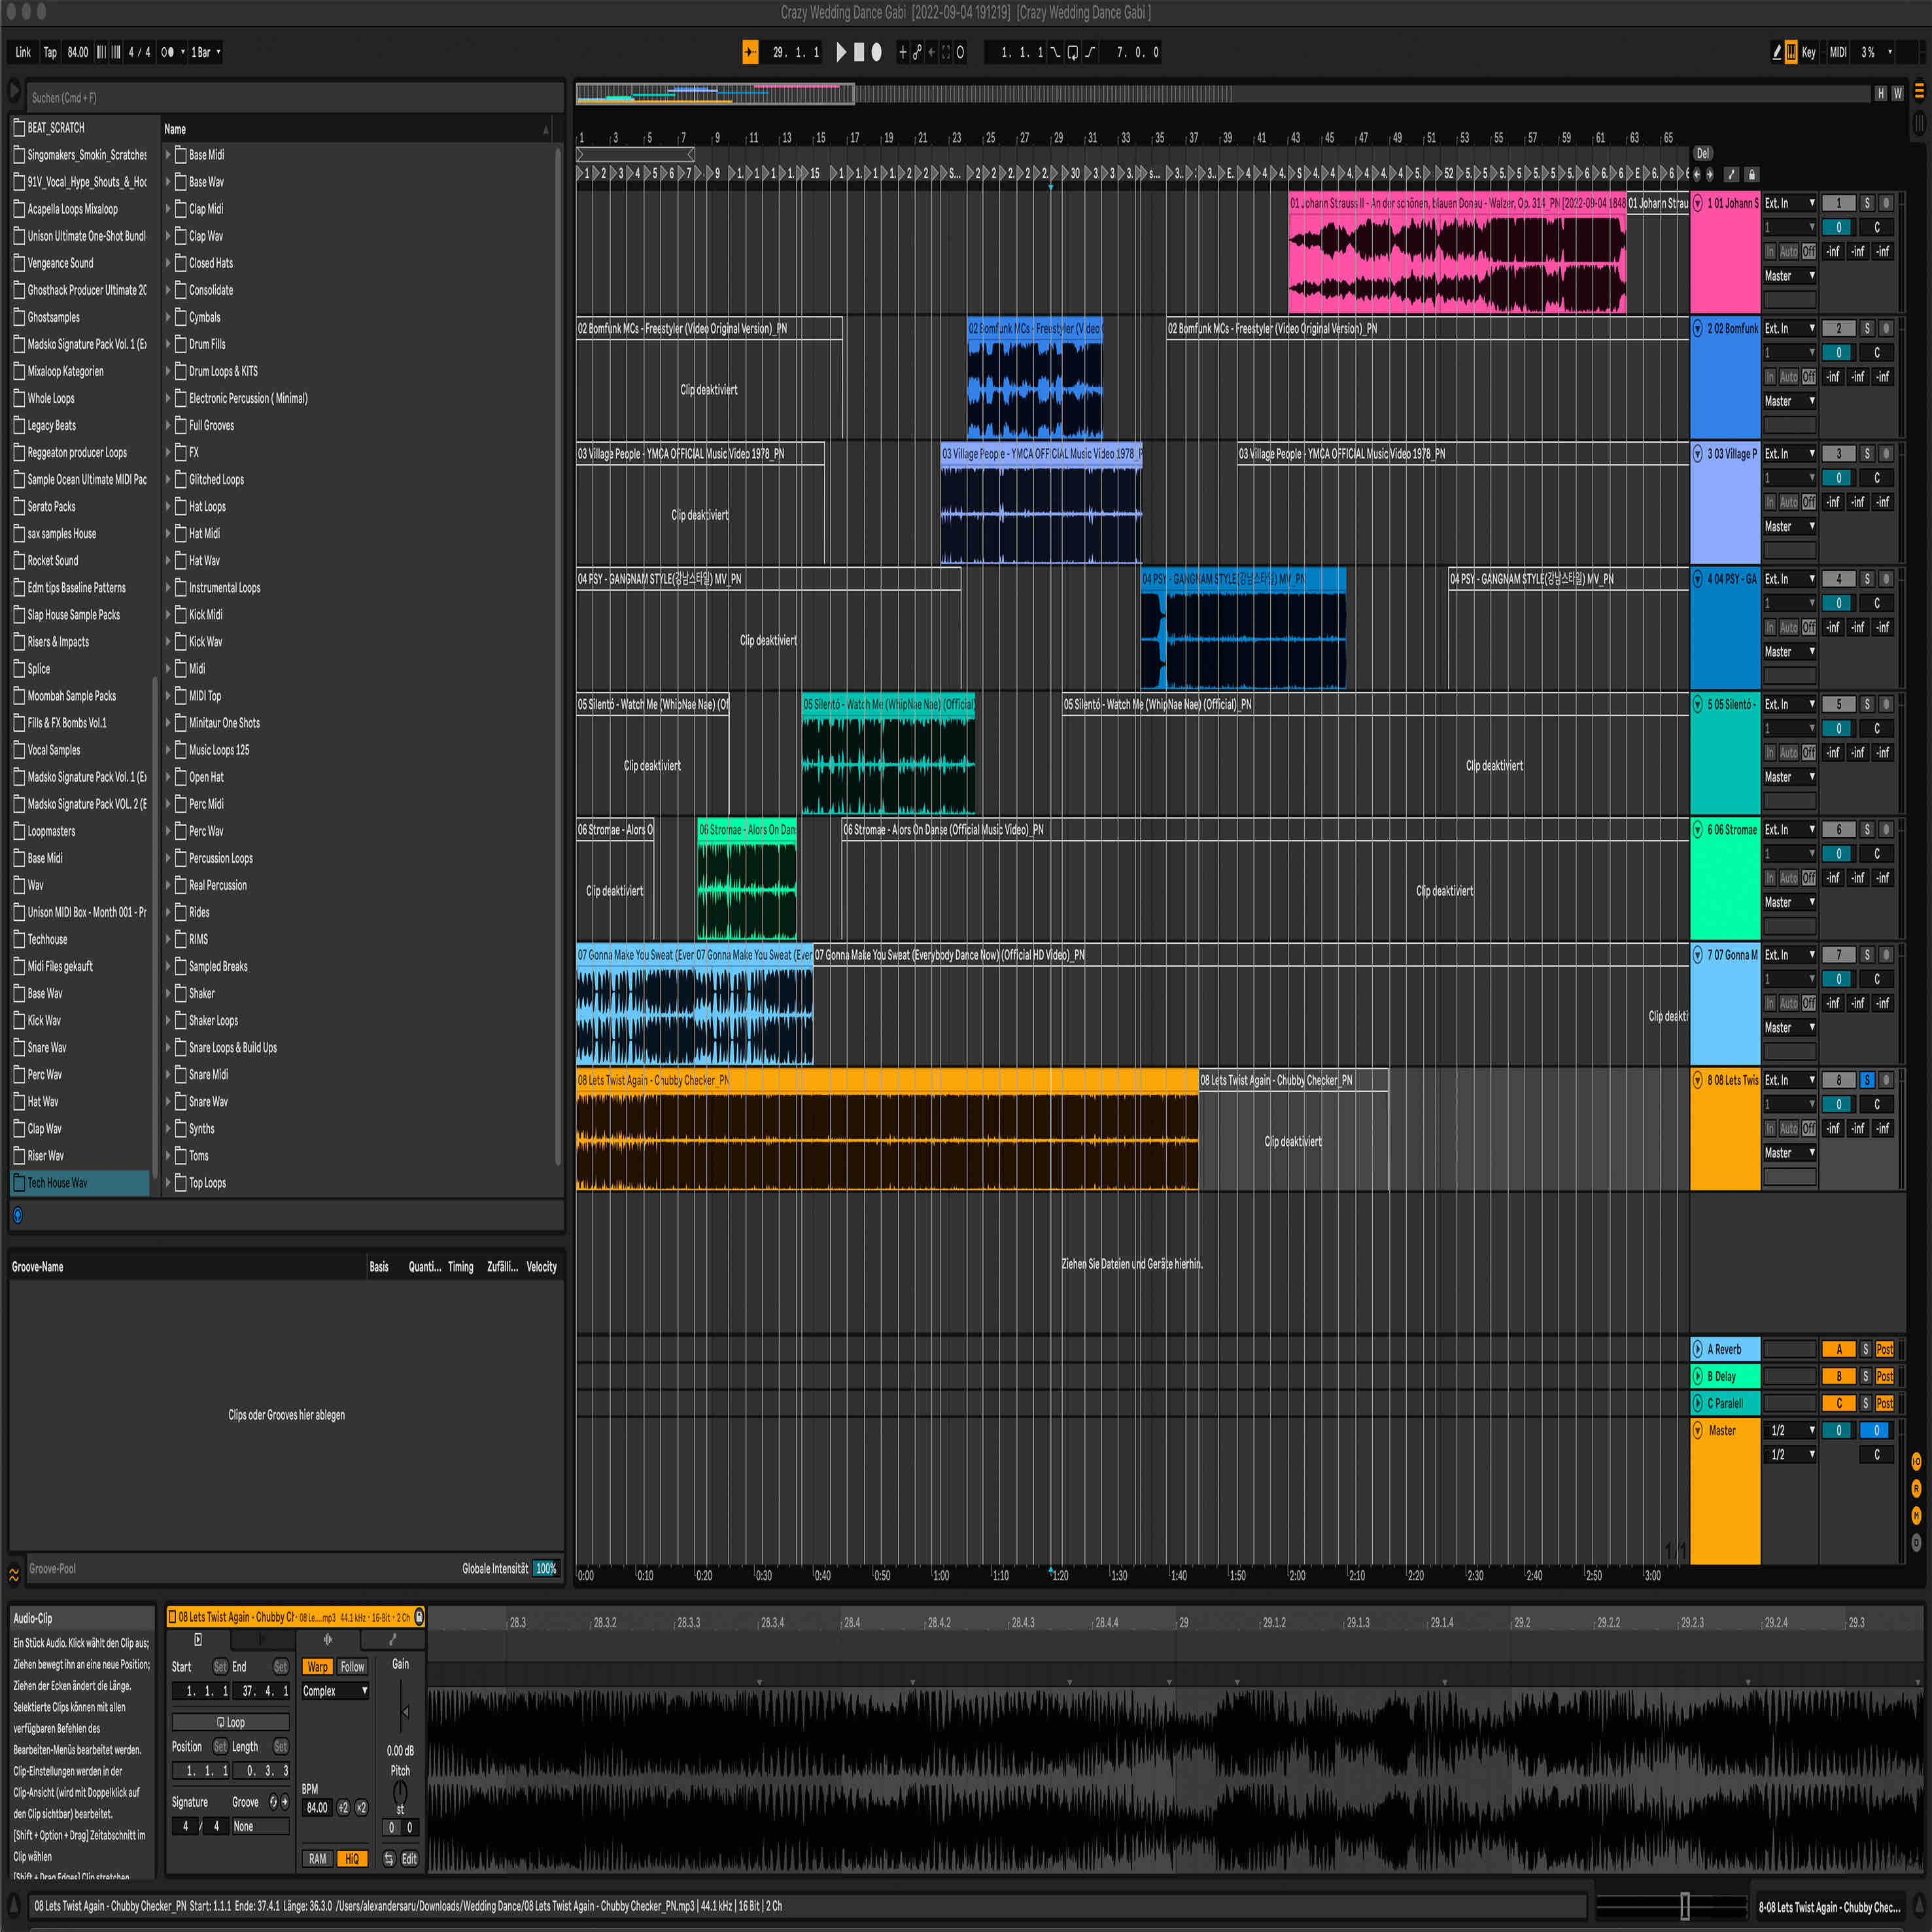
Task: Open track 1 Ext. In input dropdown
Action: point(1789,203)
